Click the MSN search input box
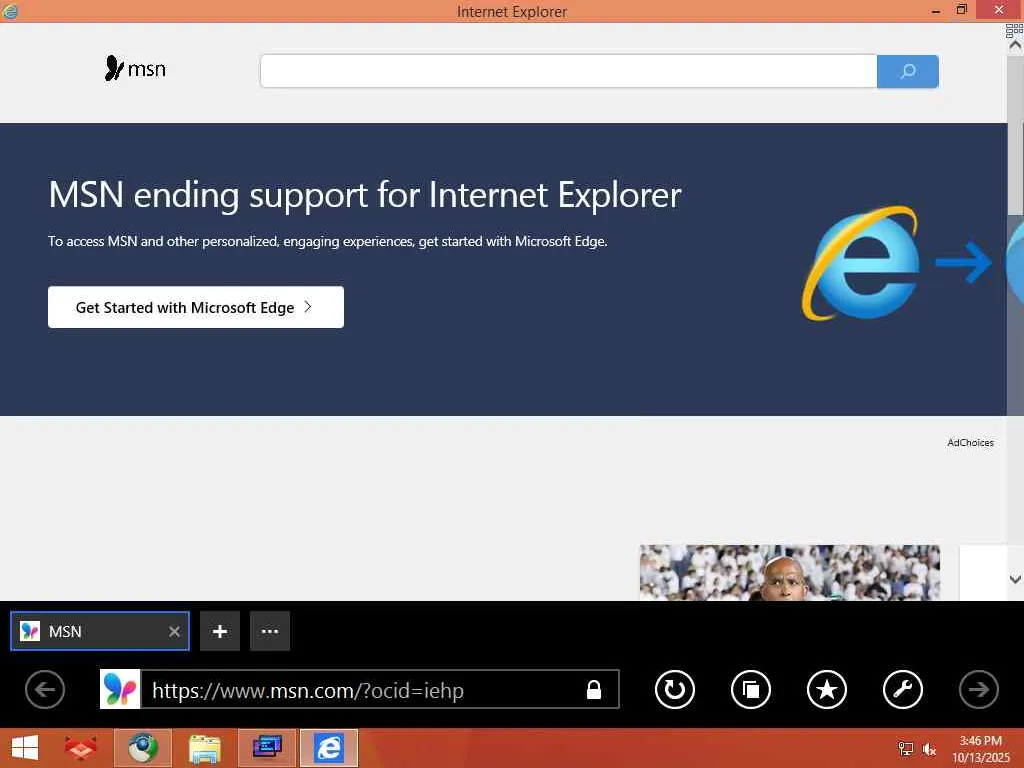Screen dimensions: 1024x768 tap(568, 71)
